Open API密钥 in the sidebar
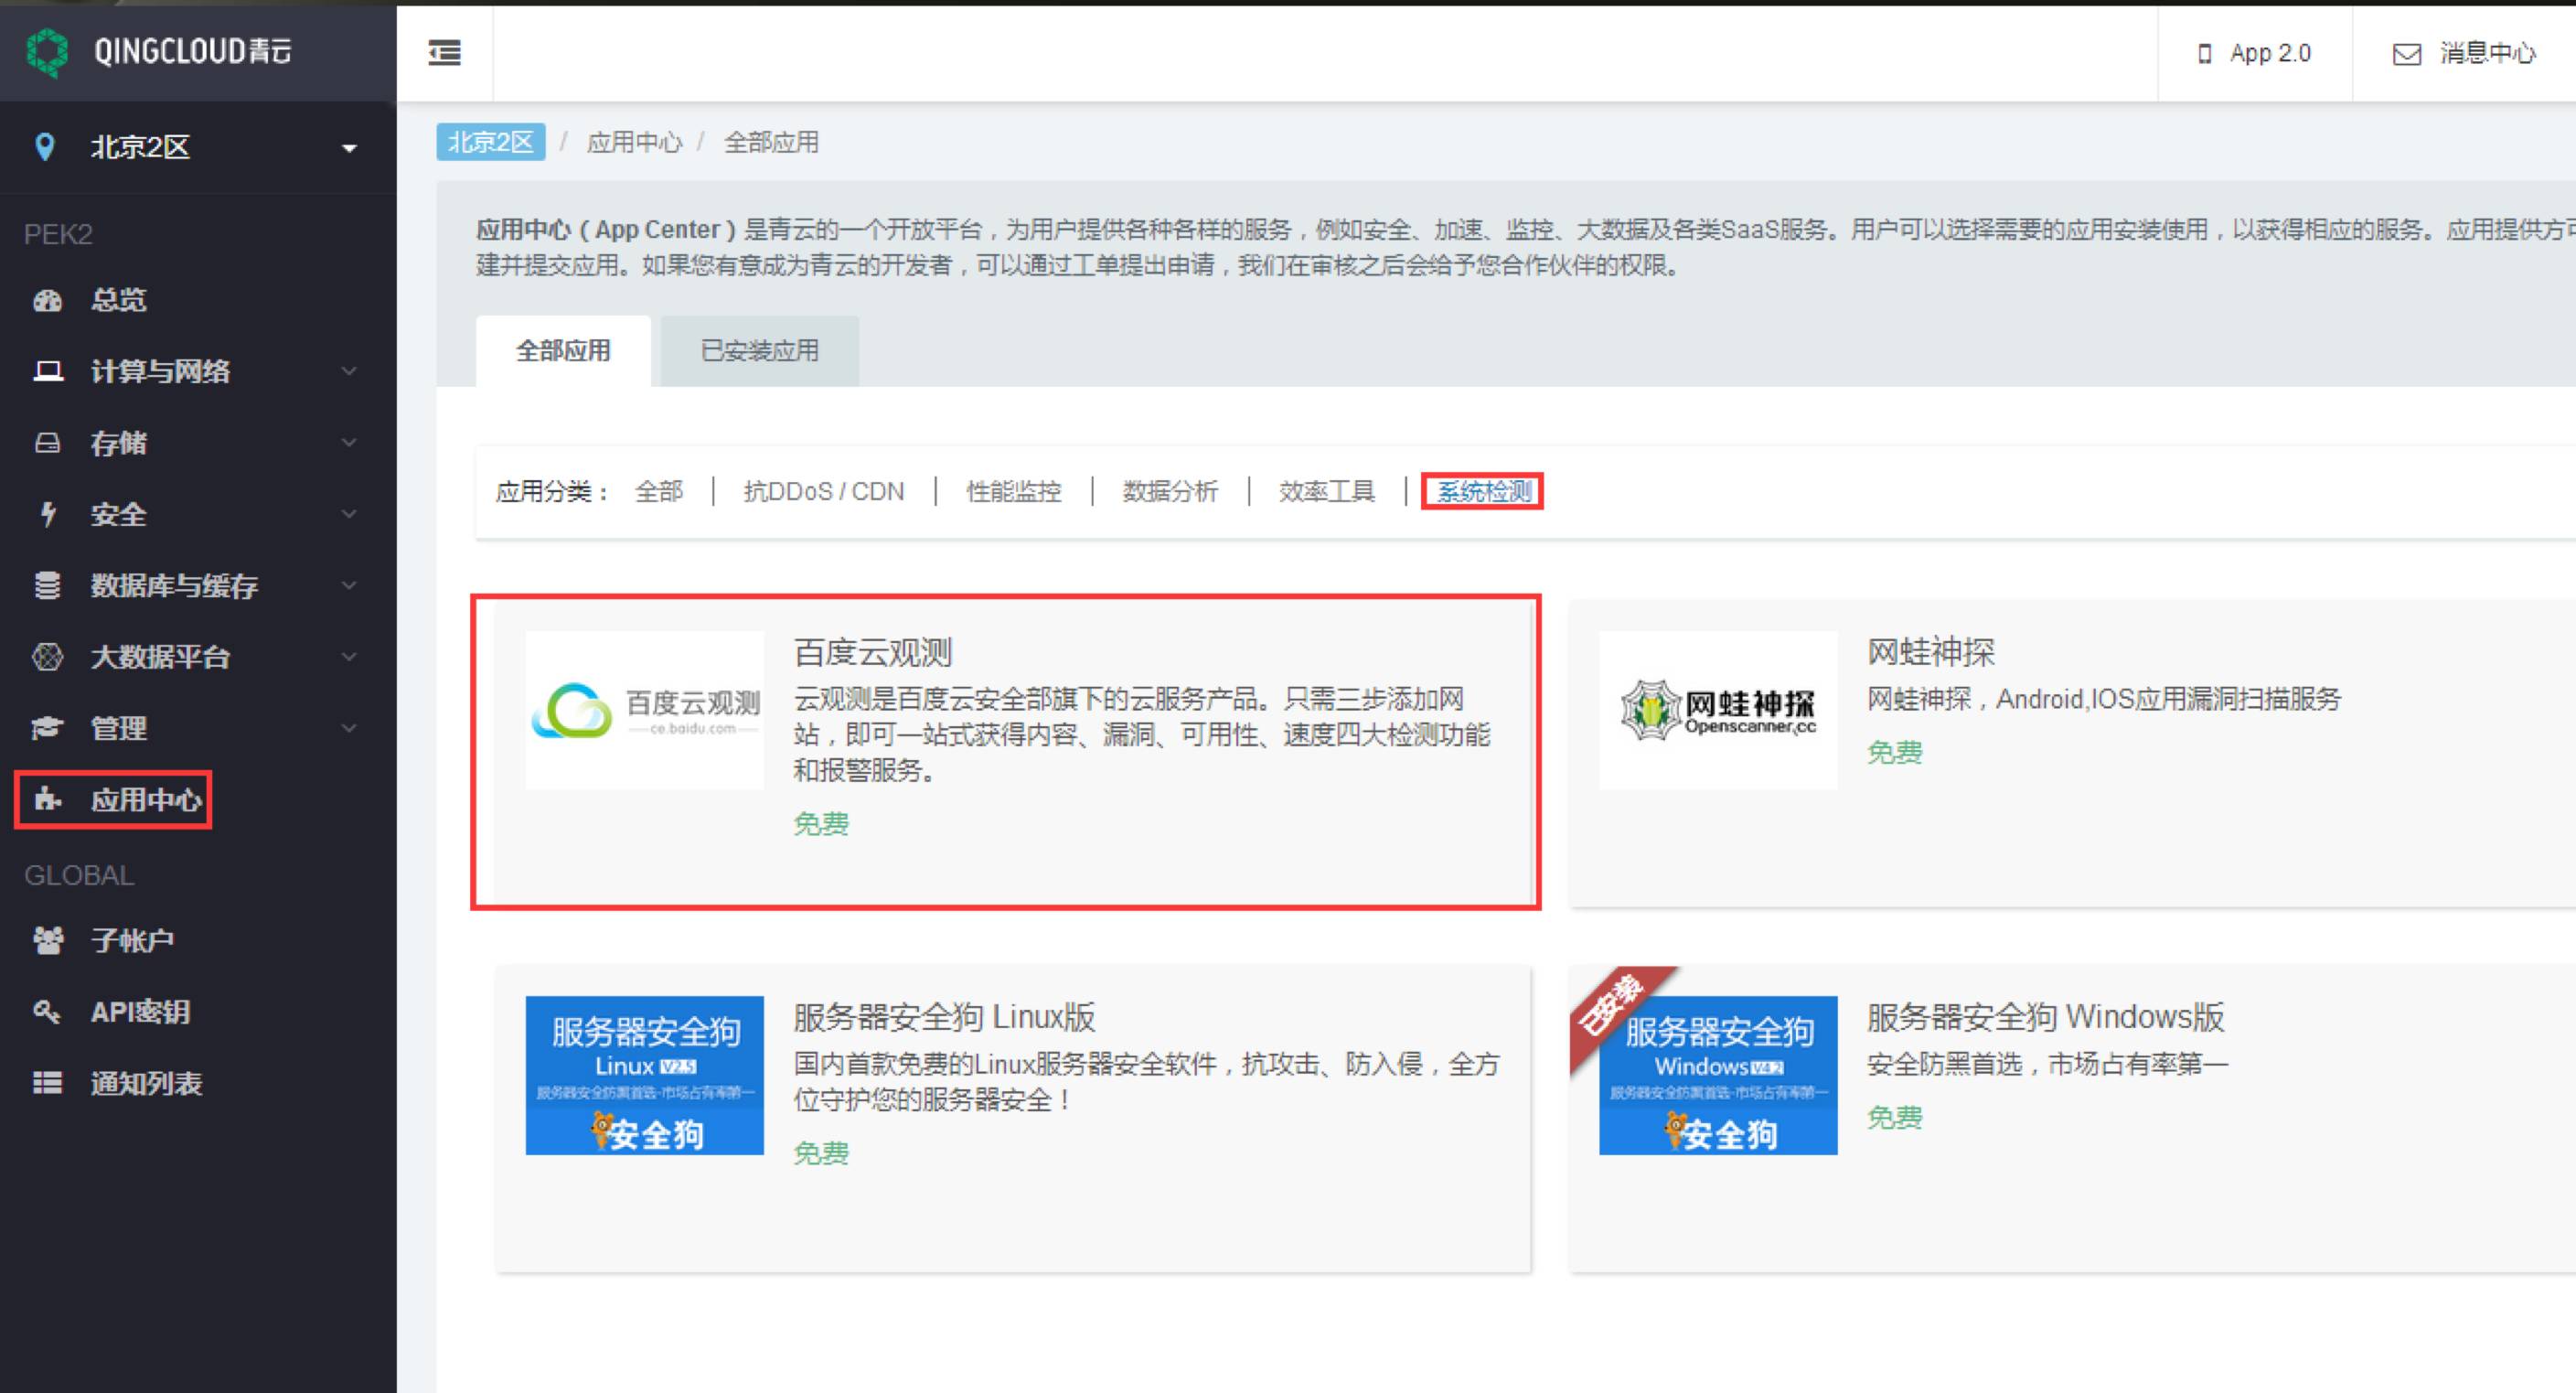2576x1393 pixels. 140,1012
